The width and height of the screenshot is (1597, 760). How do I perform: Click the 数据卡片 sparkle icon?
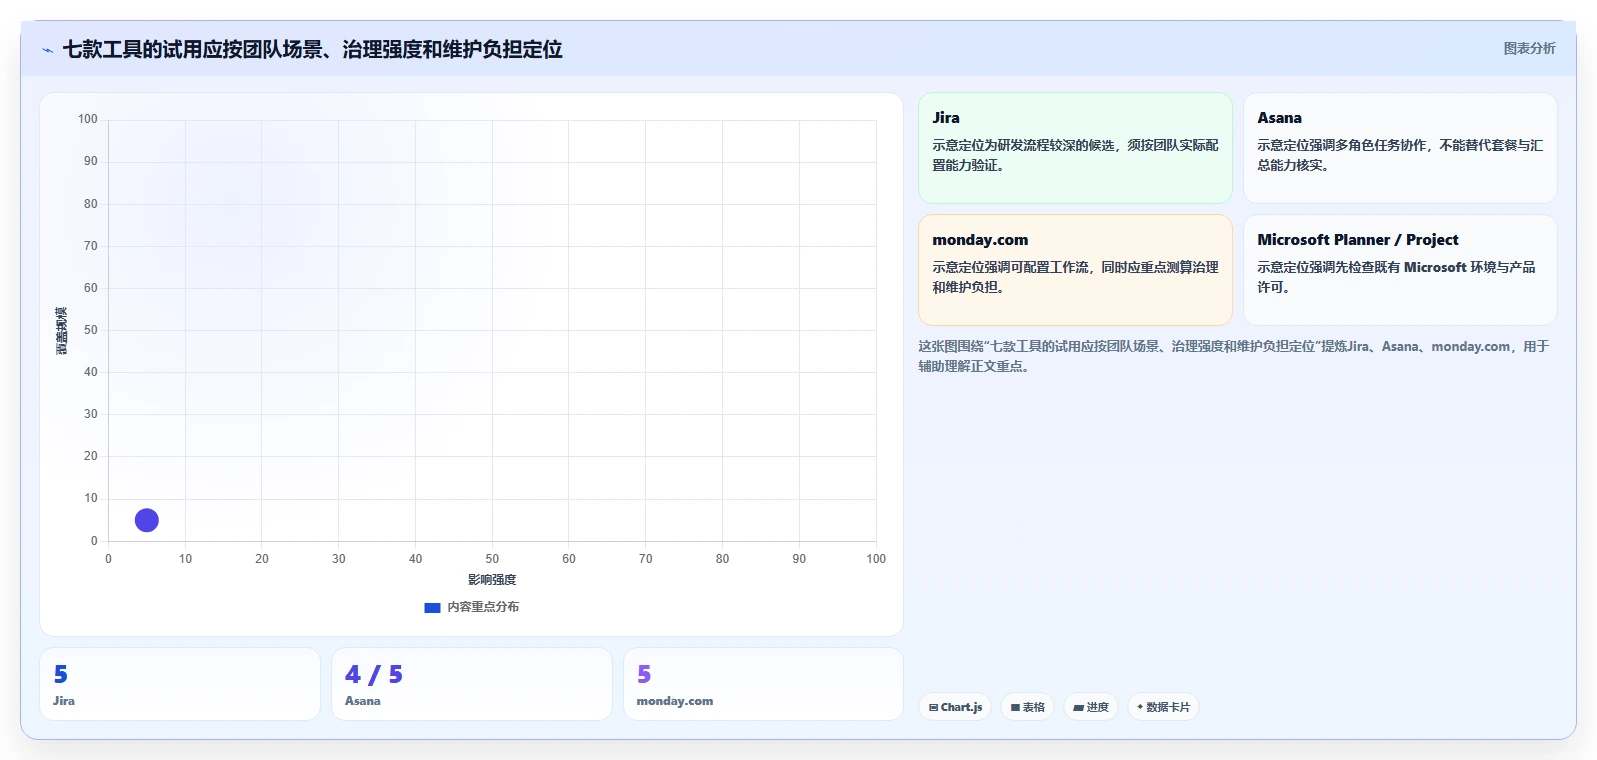(x=1140, y=707)
